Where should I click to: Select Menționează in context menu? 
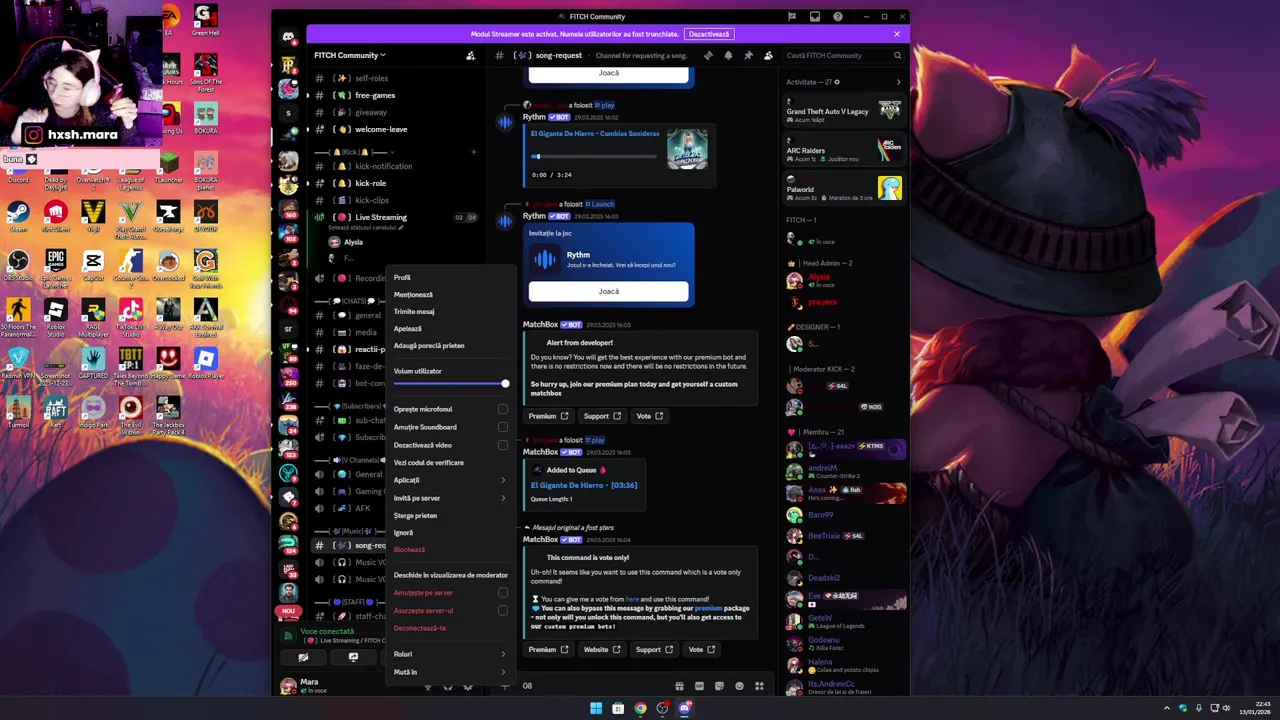[x=450, y=295]
